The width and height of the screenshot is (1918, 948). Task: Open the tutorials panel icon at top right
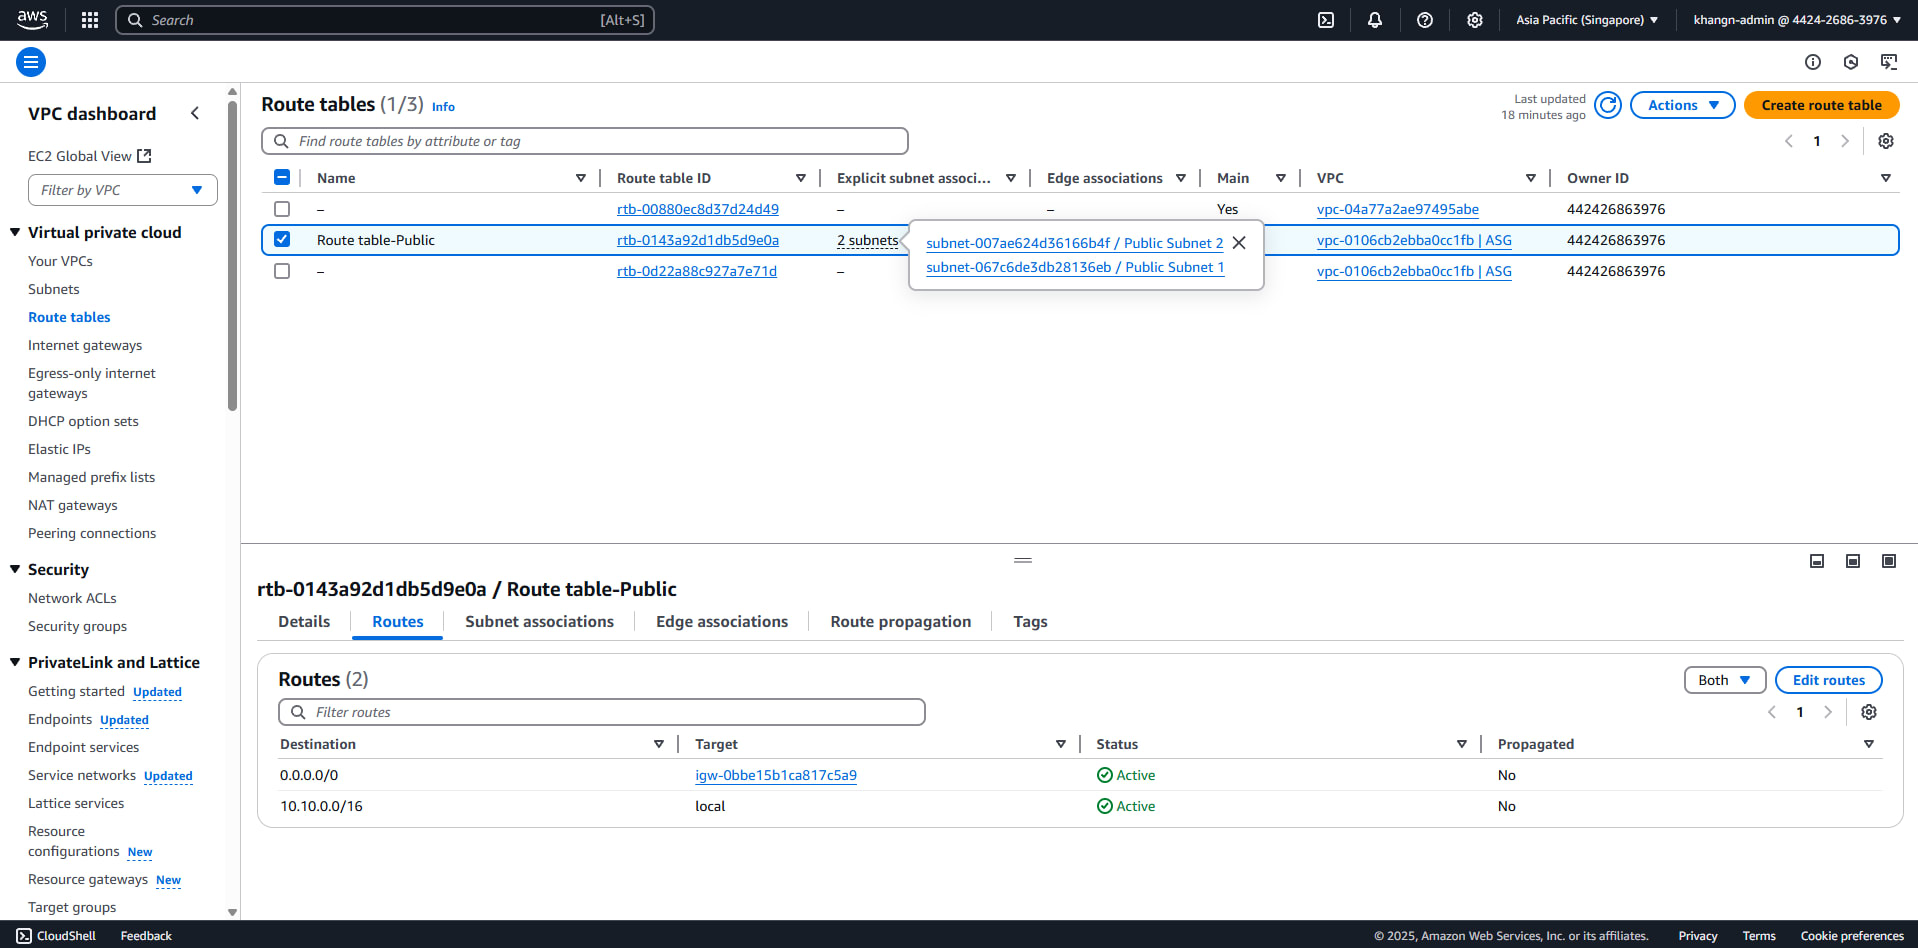coord(1889,62)
